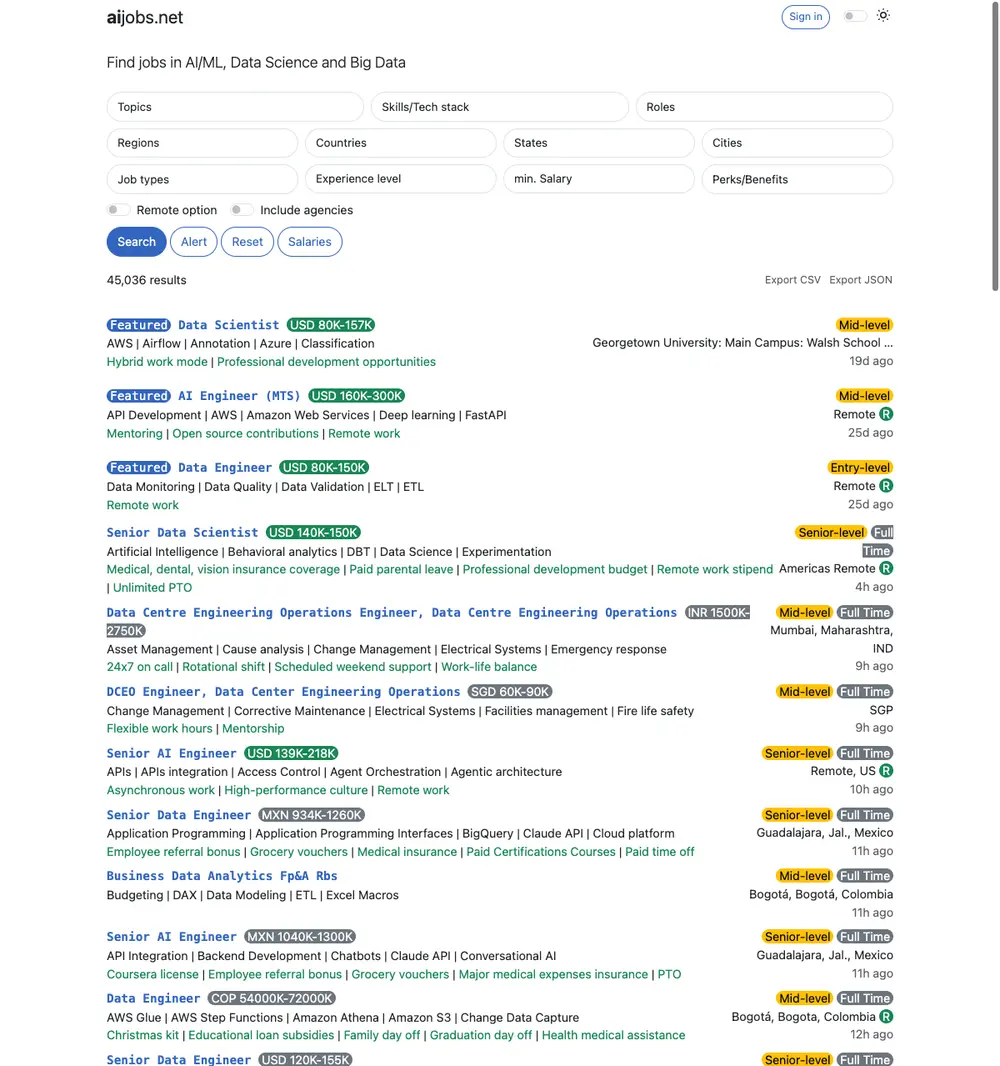Click remote R icon beside Bogotá, Bogota, Colombia
1000x1066 pixels.
point(886,1016)
